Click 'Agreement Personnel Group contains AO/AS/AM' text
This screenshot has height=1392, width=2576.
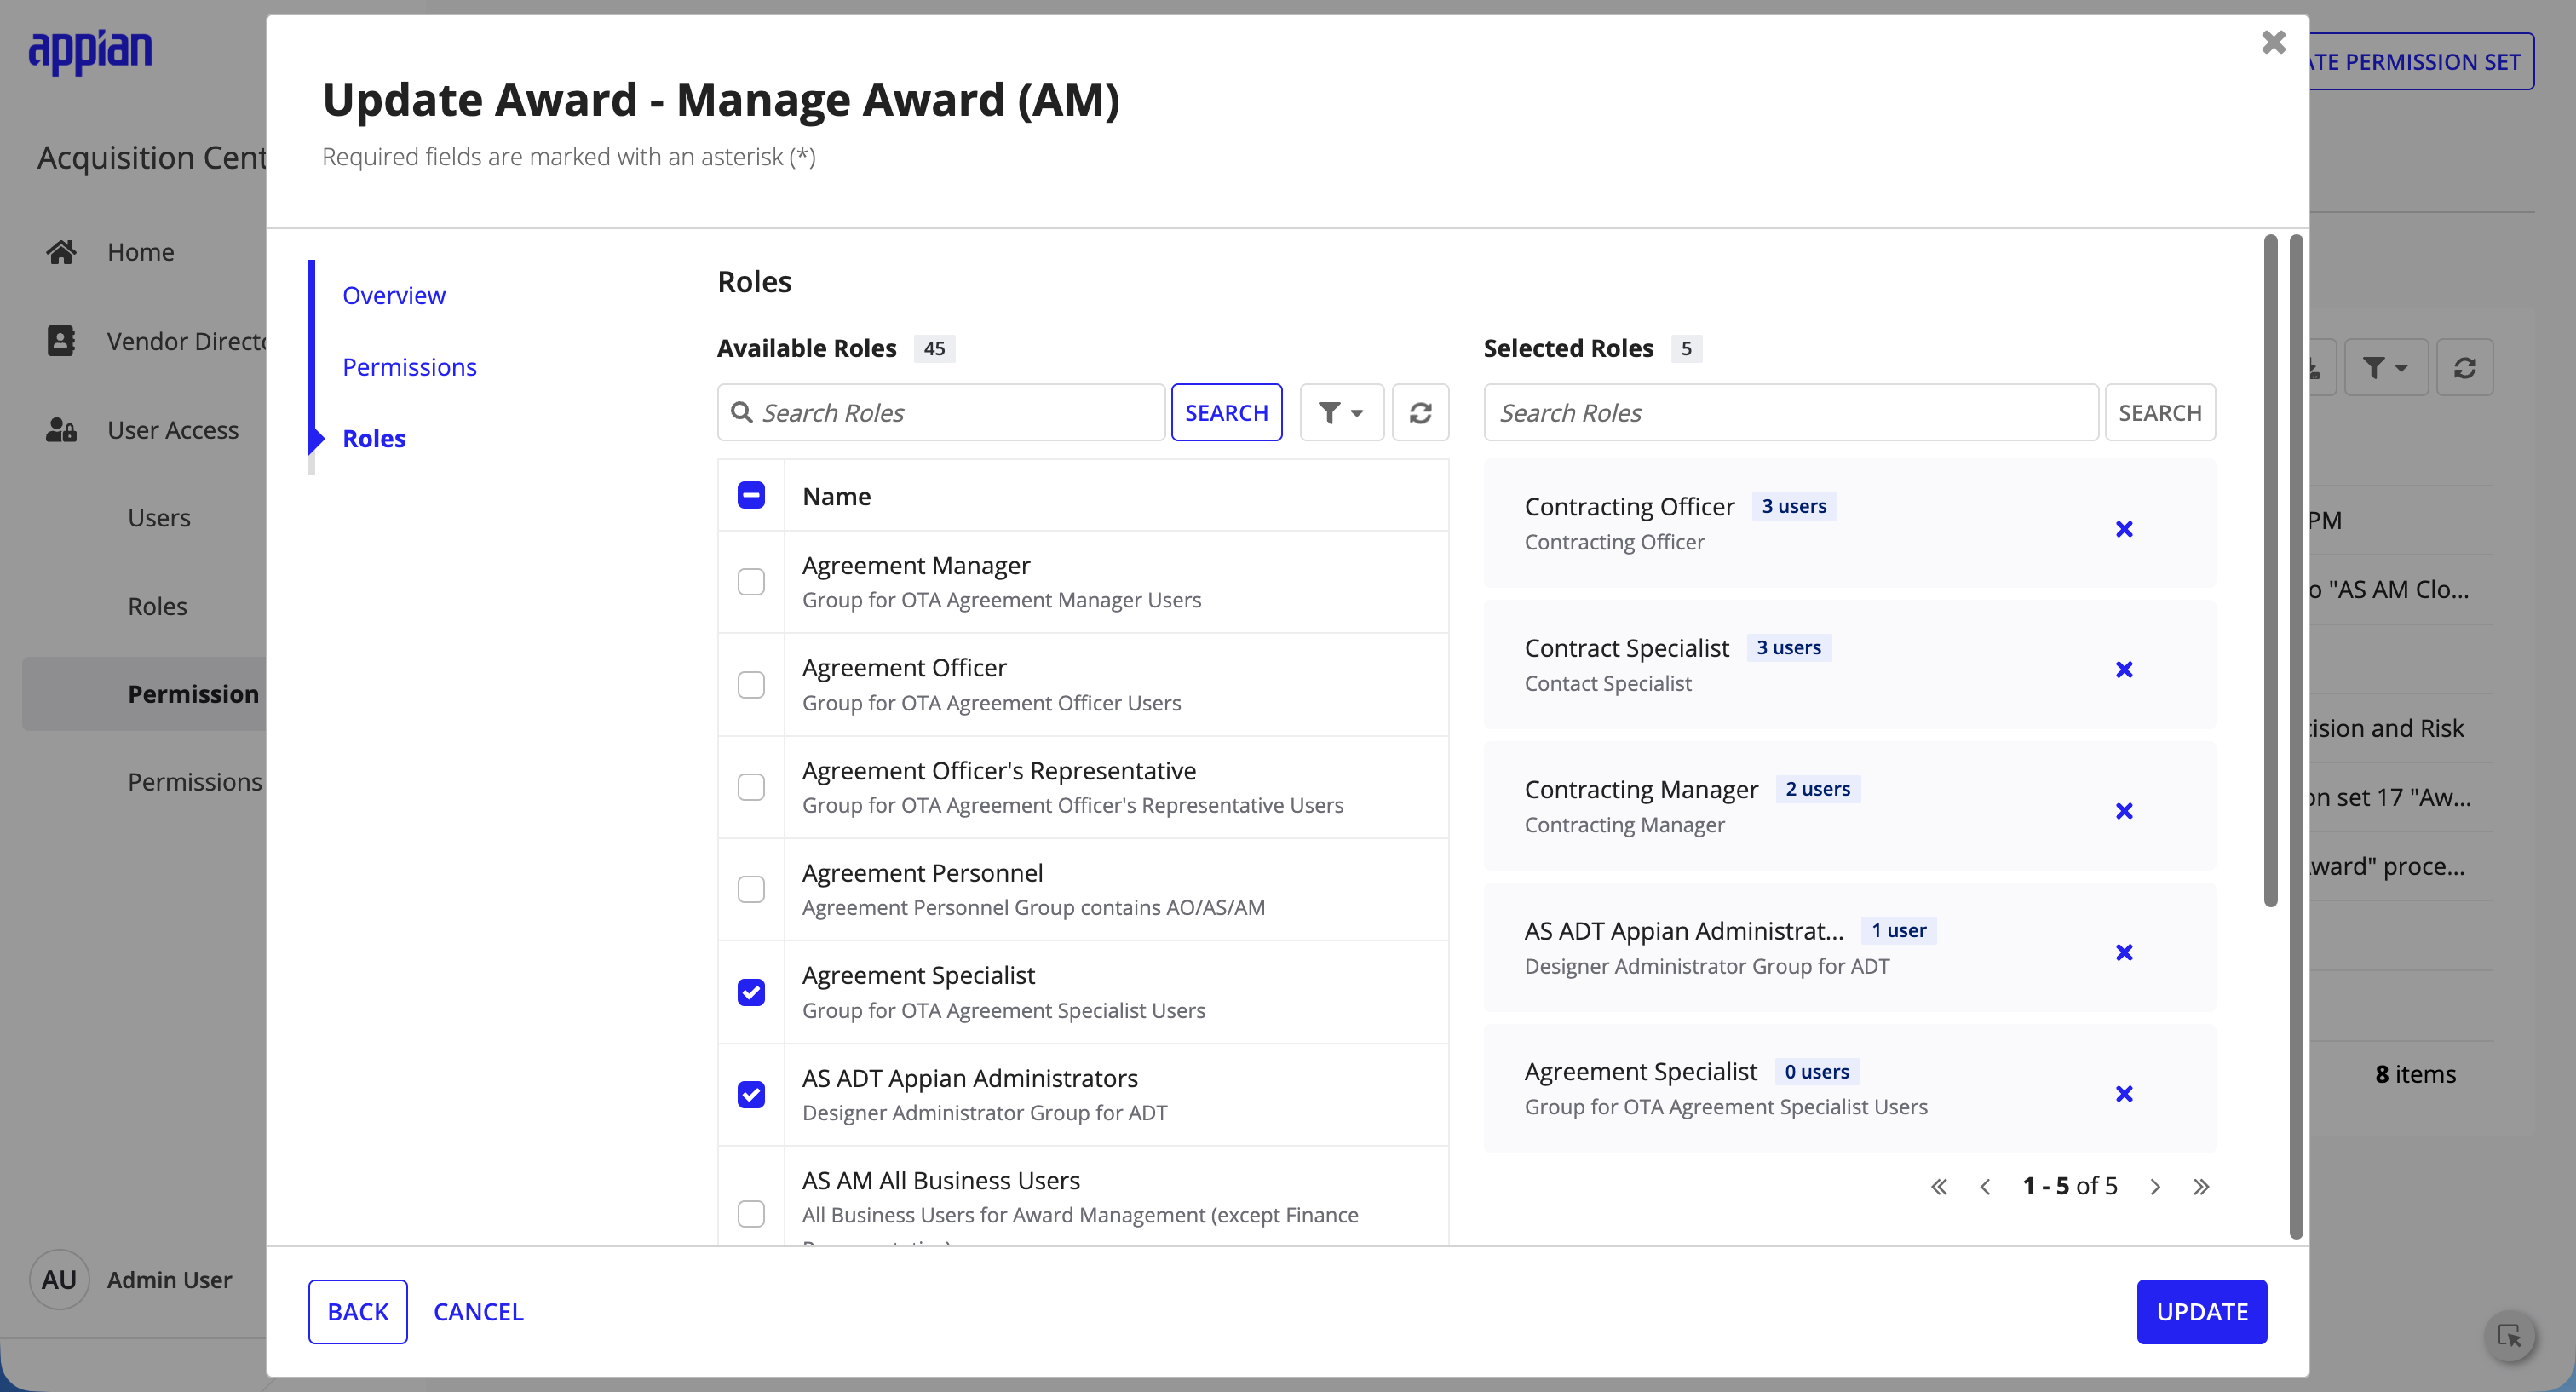(1033, 907)
